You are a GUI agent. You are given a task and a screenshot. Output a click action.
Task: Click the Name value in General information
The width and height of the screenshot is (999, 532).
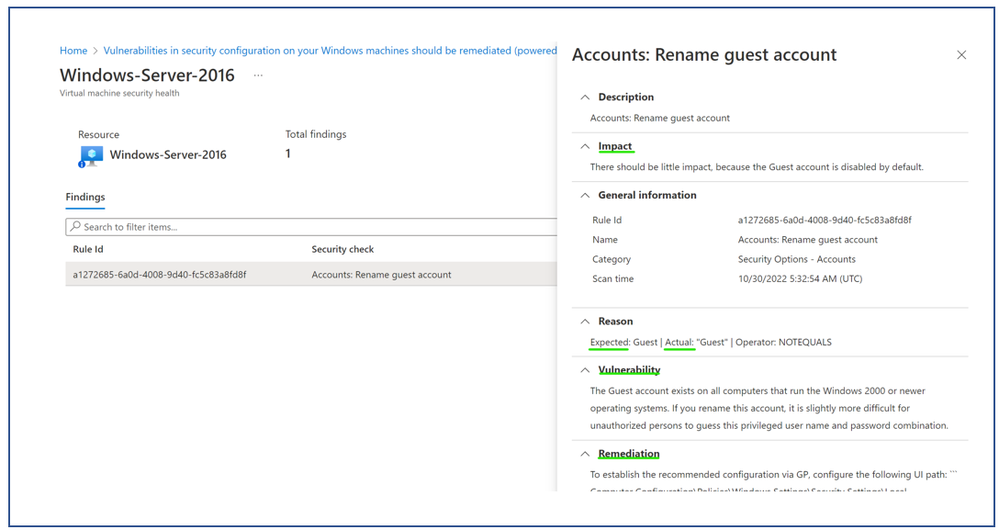(x=807, y=240)
